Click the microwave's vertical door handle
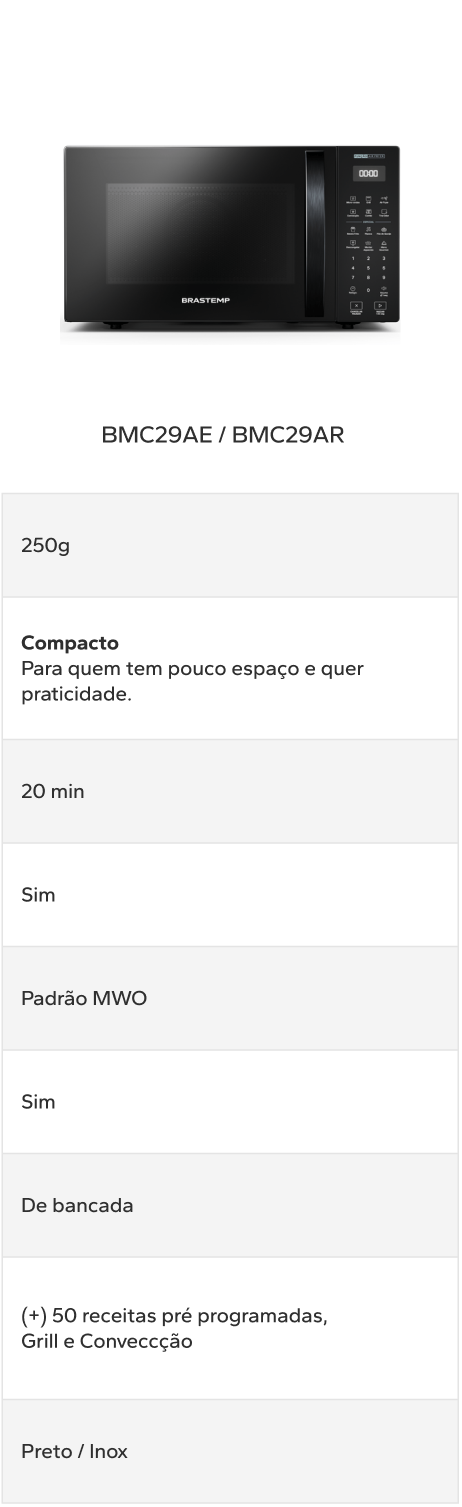 pyautogui.click(x=315, y=236)
